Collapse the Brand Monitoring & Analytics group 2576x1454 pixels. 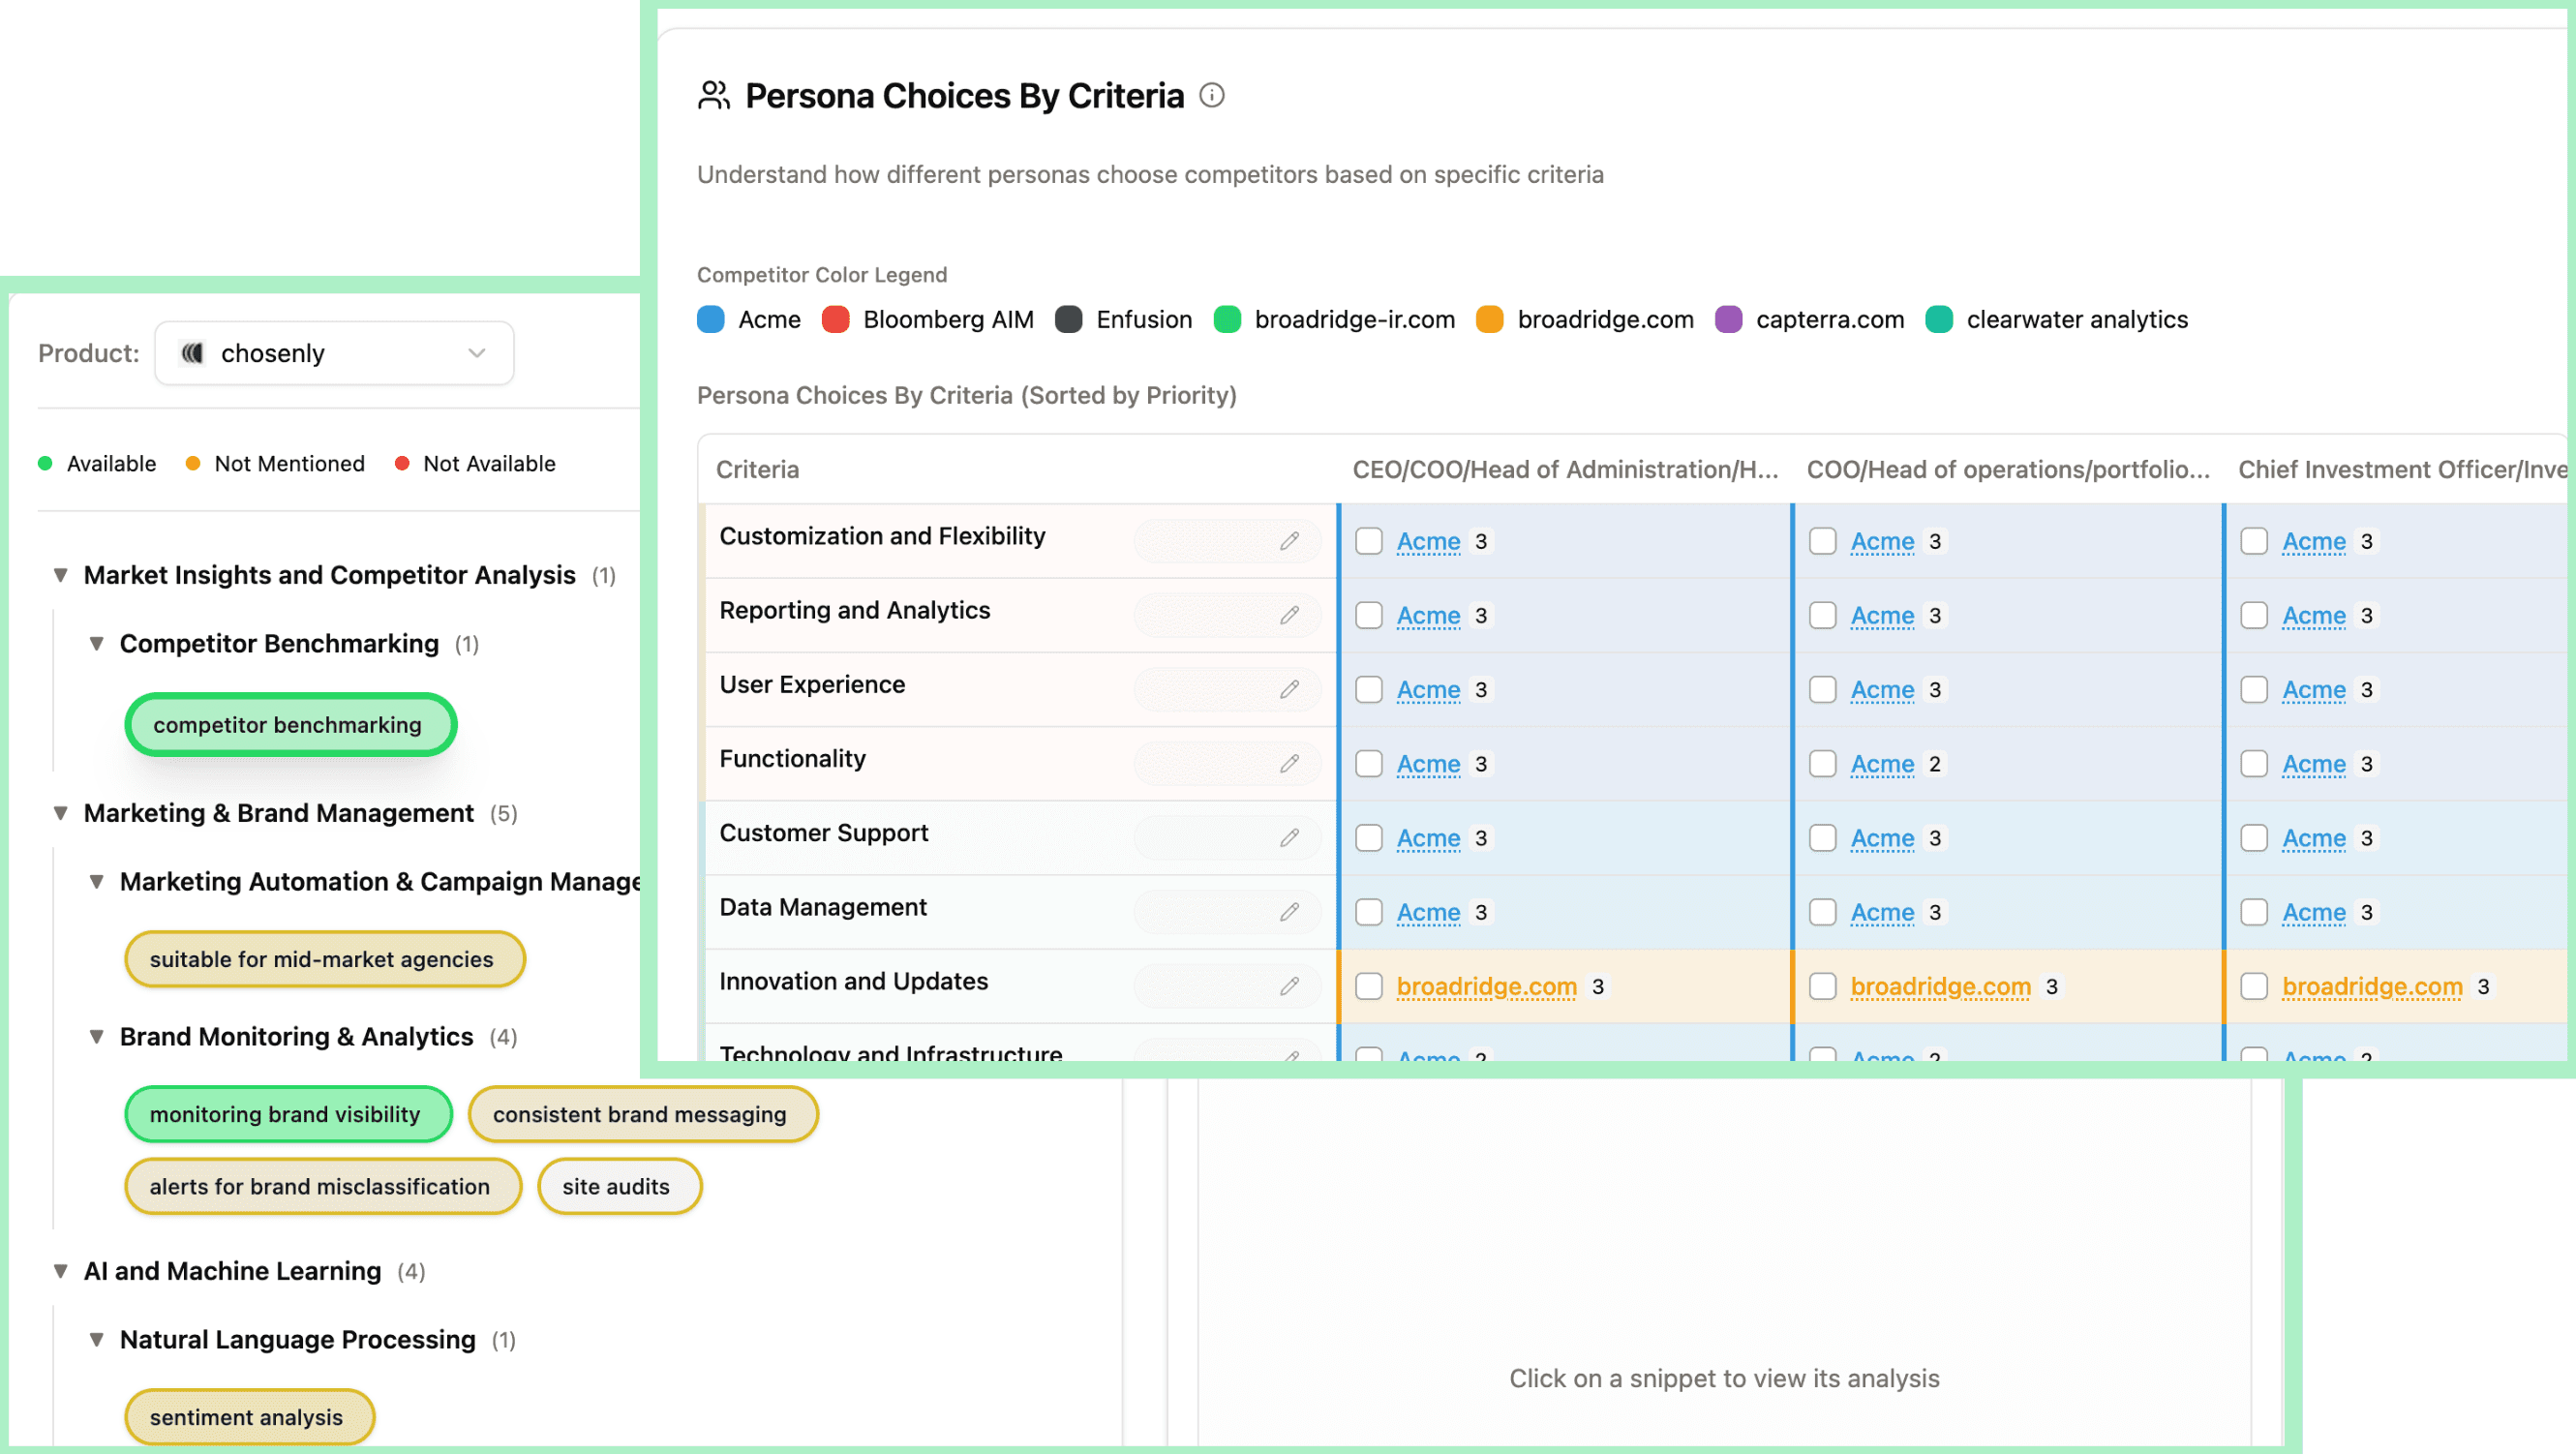coord(97,1037)
